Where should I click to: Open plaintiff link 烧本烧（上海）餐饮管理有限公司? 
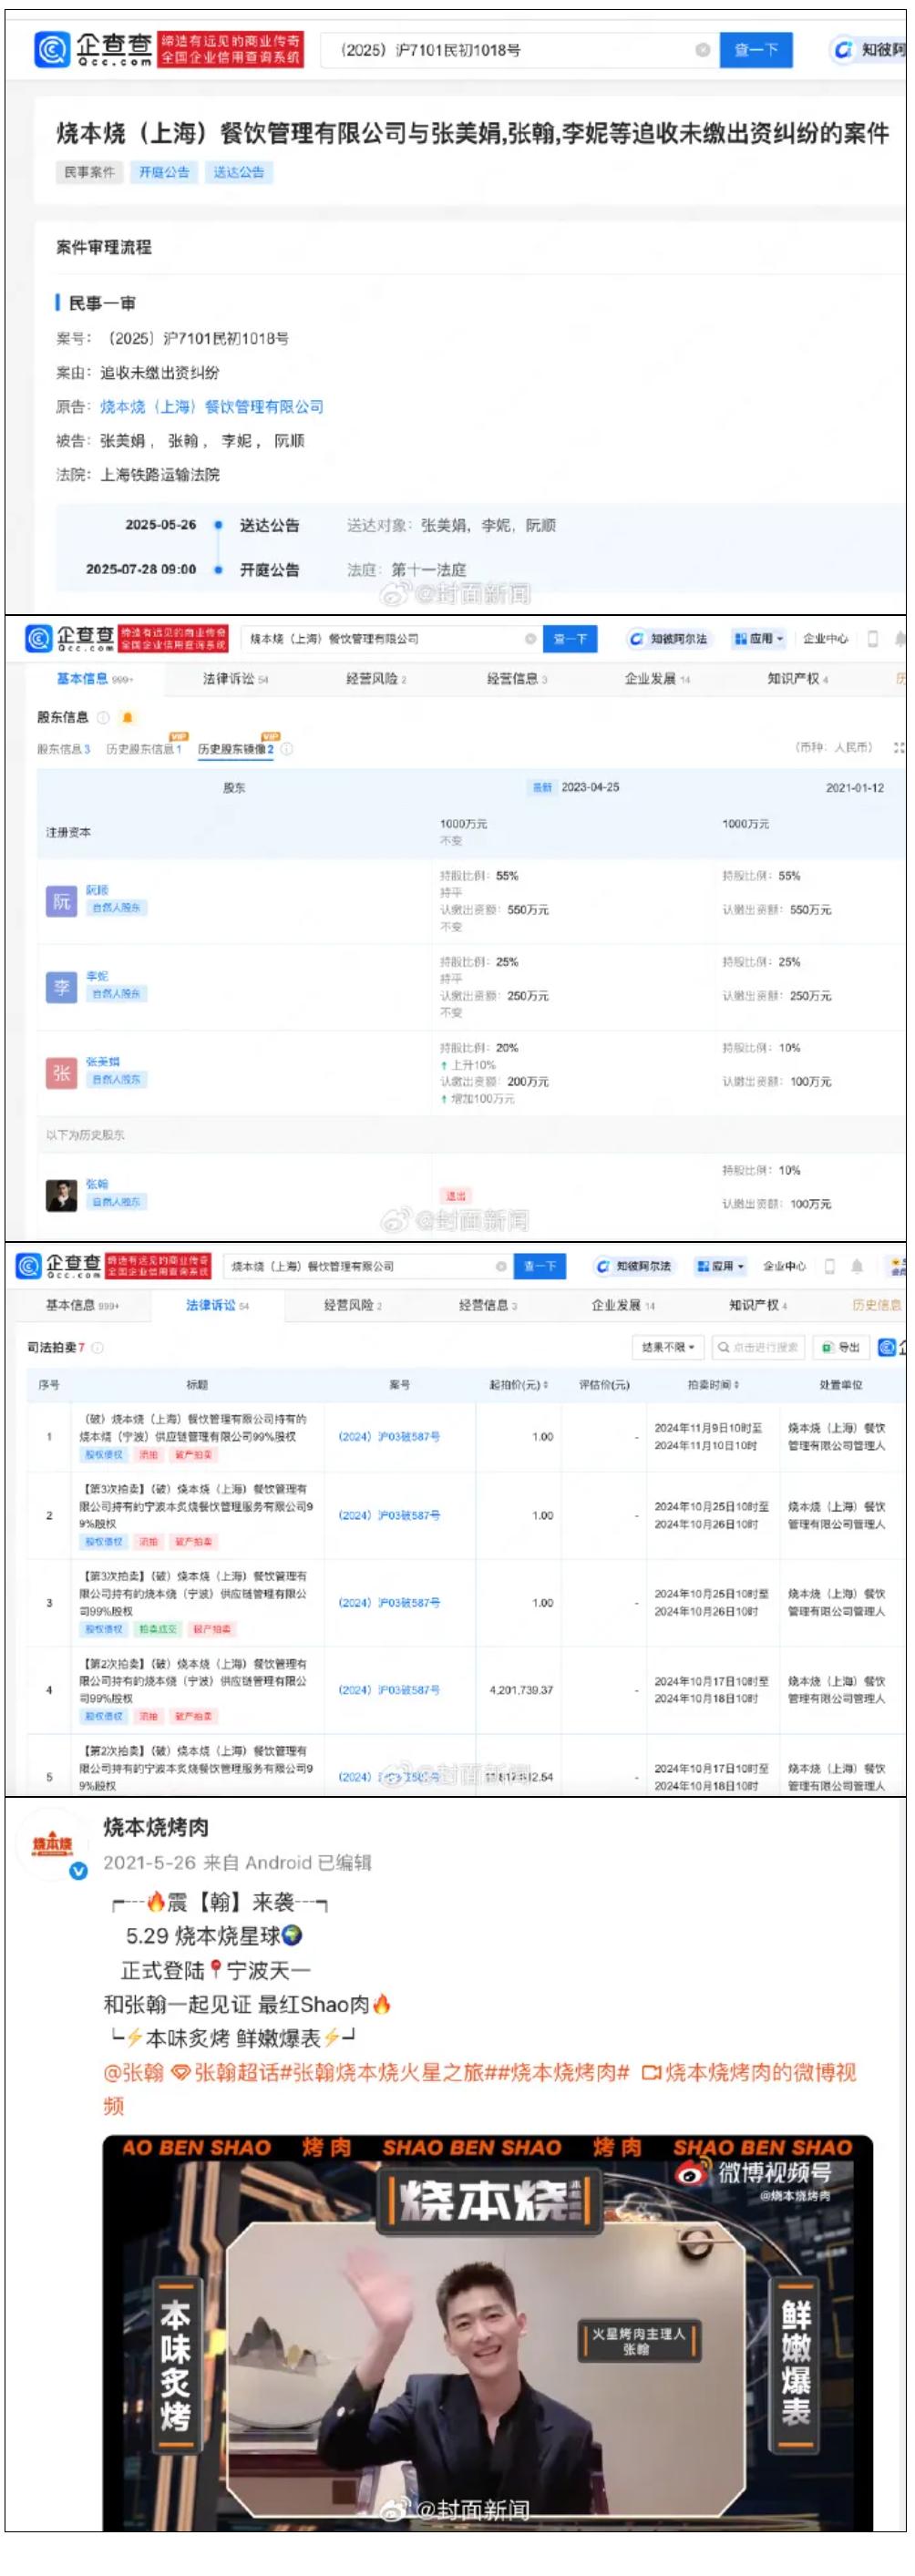coord(212,407)
